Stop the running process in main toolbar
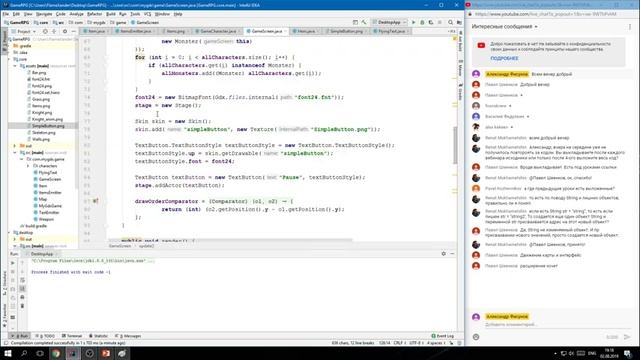 click(440, 22)
